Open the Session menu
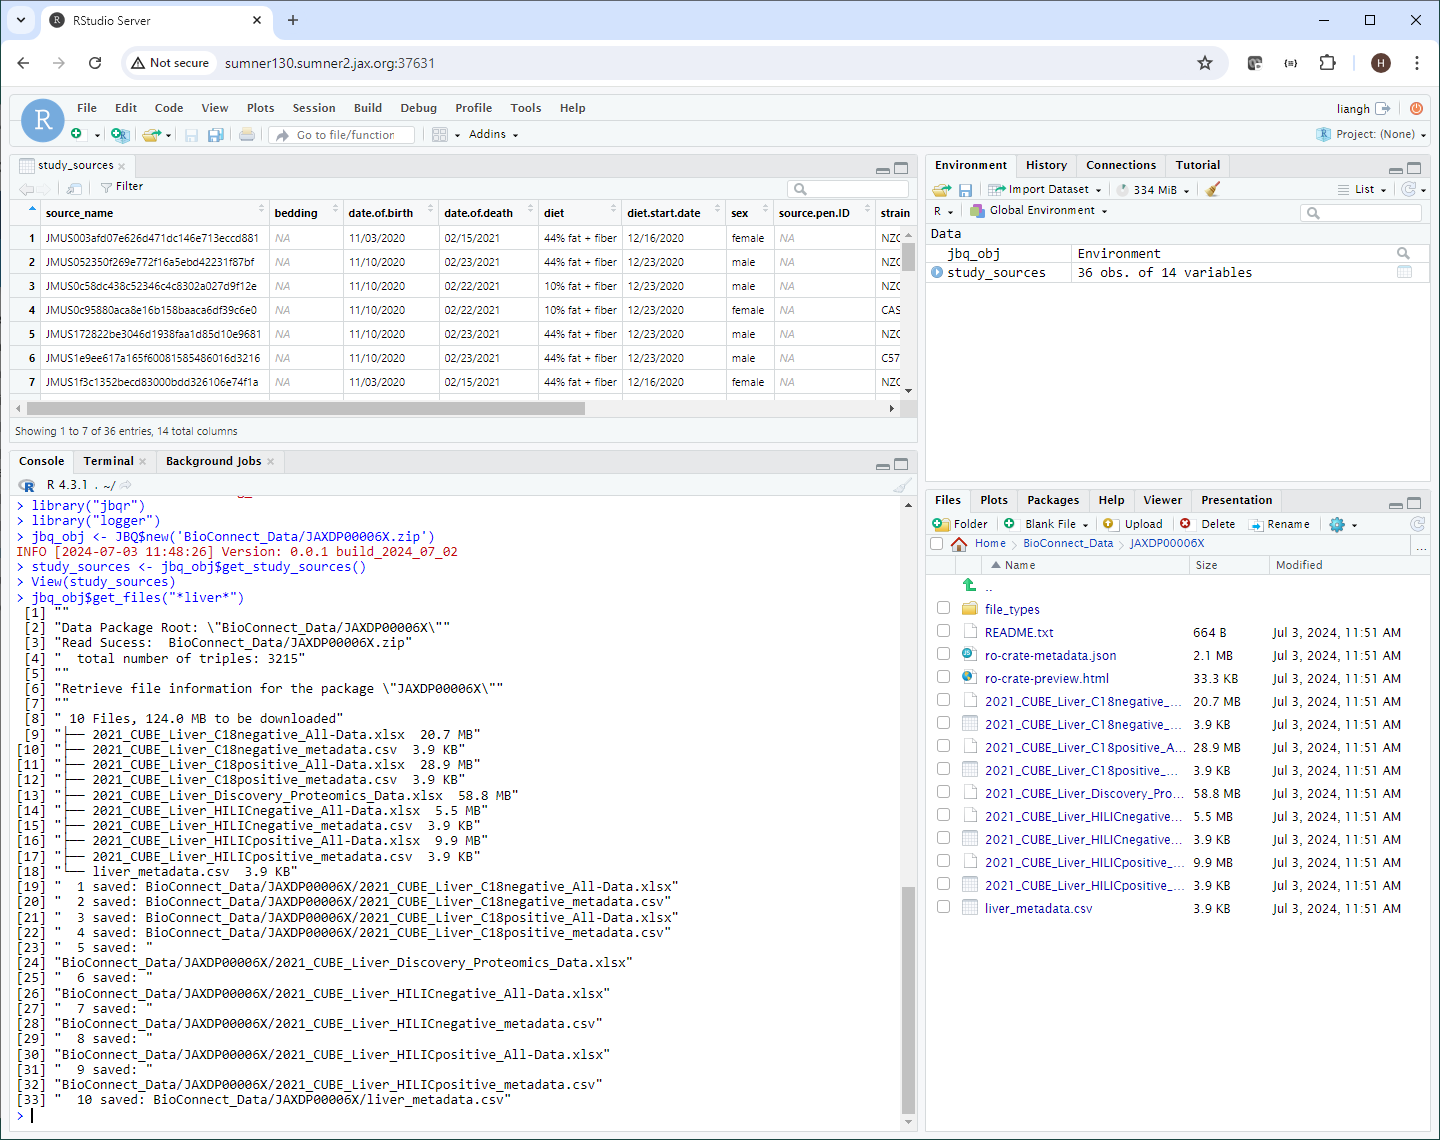 (313, 107)
